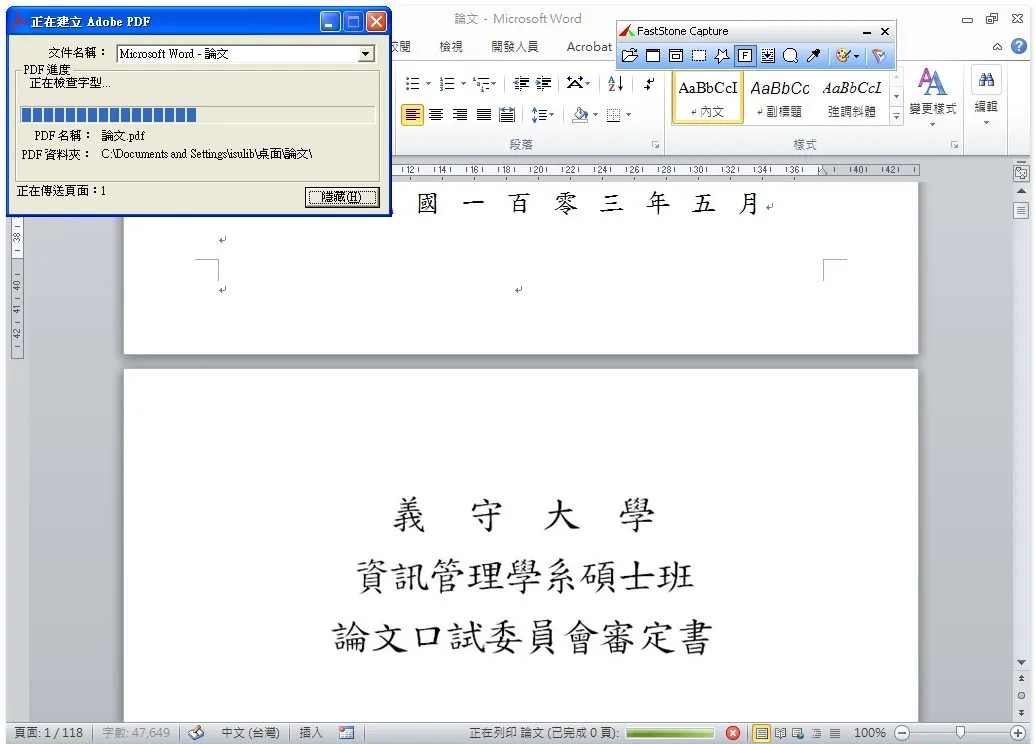Zoom out with the minus button
The width and height of the screenshot is (1036, 744).
[x=902, y=733]
